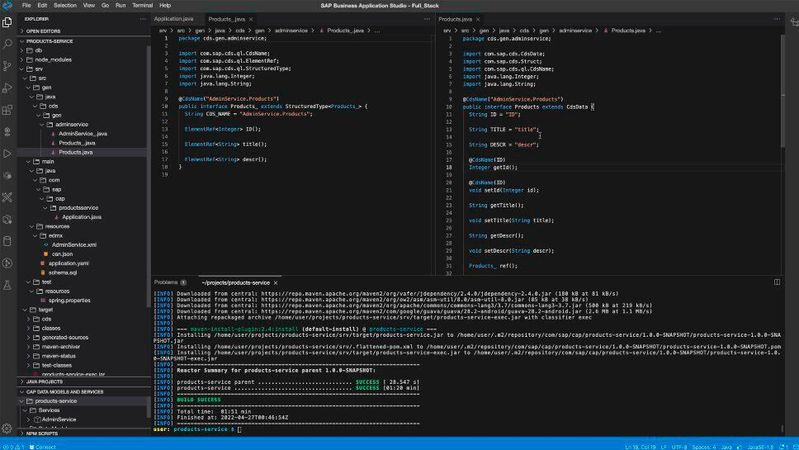Viewport: 799px width, 450px height.
Task: Expand the NPM SCRIPTS section
Action: (42, 434)
